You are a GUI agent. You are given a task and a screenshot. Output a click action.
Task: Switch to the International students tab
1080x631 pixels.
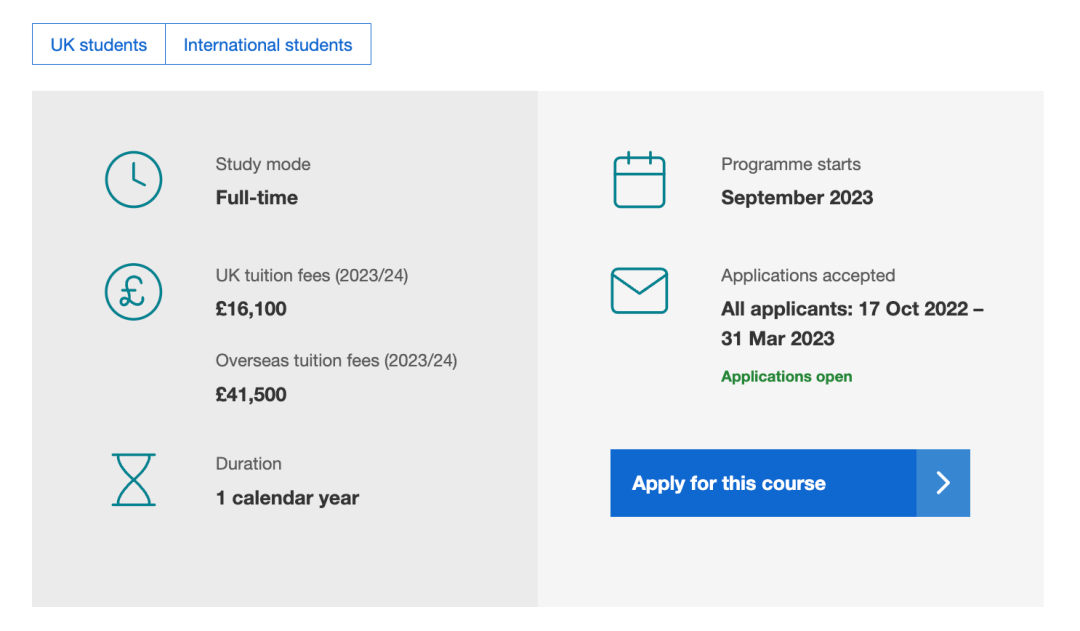(x=268, y=45)
